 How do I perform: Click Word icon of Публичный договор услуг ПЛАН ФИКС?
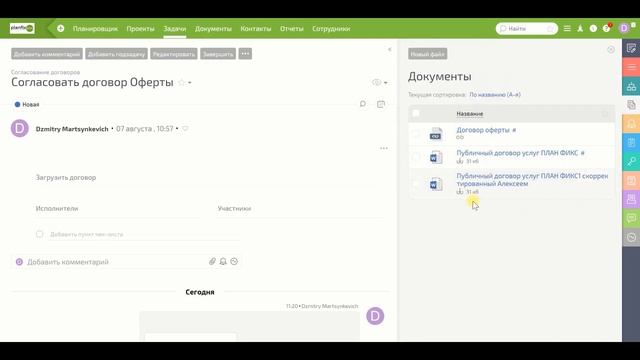click(436, 157)
